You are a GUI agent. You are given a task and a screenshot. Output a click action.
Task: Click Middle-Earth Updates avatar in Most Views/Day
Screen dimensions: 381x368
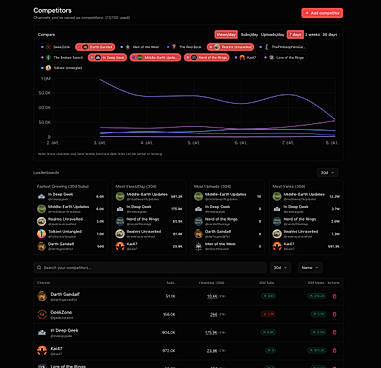(x=120, y=196)
